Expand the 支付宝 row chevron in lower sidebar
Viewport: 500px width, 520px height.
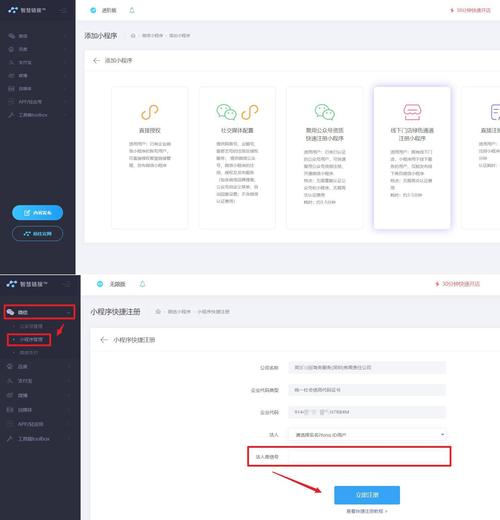pos(69,381)
